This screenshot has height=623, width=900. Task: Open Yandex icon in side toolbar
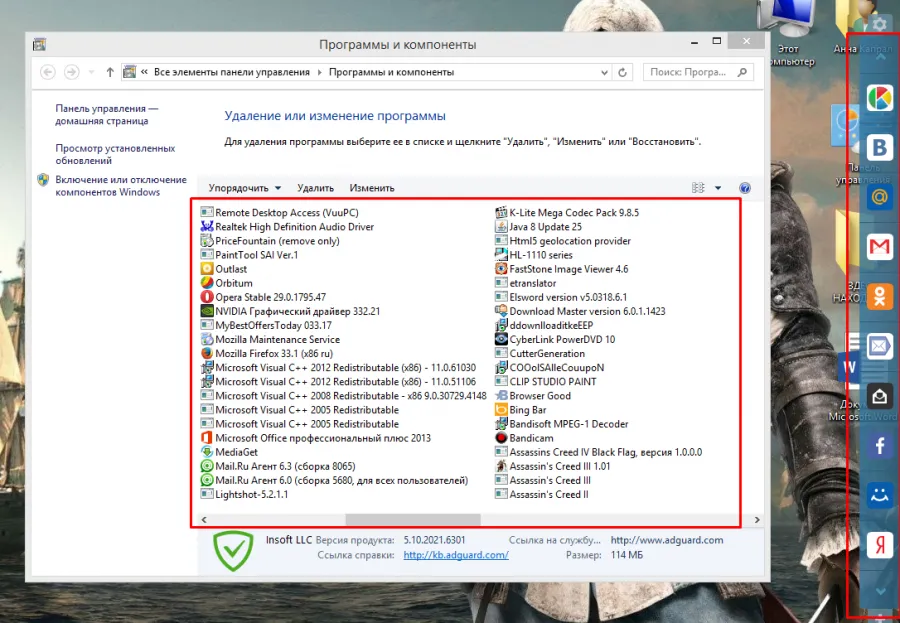point(879,544)
